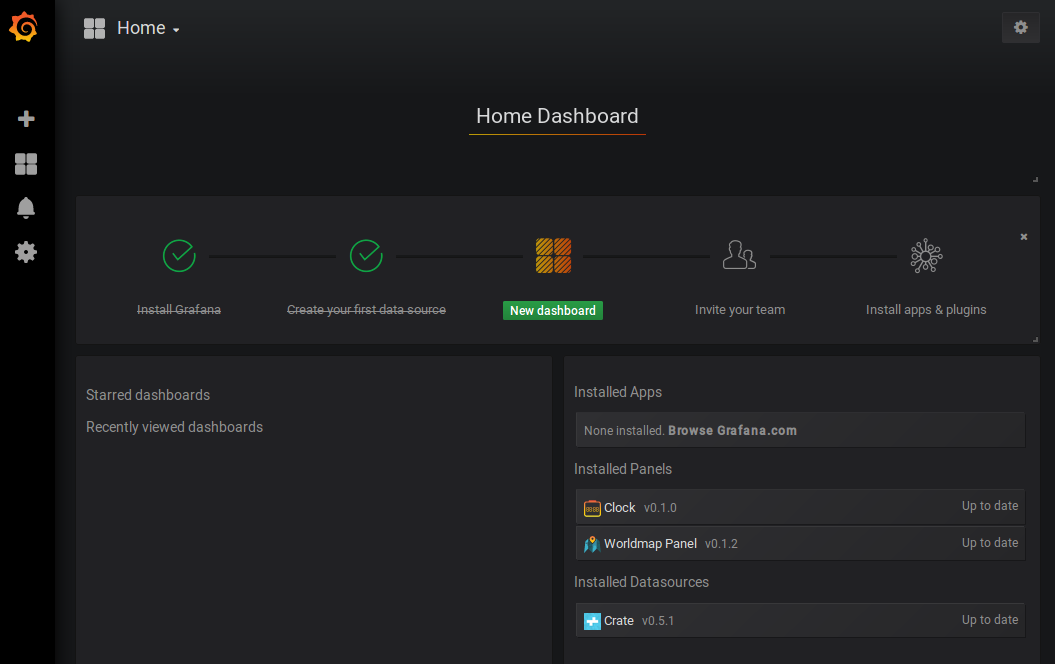This screenshot has height=664, width=1055.
Task: Click the Crate version v0.5.1 text
Action: coord(658,621)
